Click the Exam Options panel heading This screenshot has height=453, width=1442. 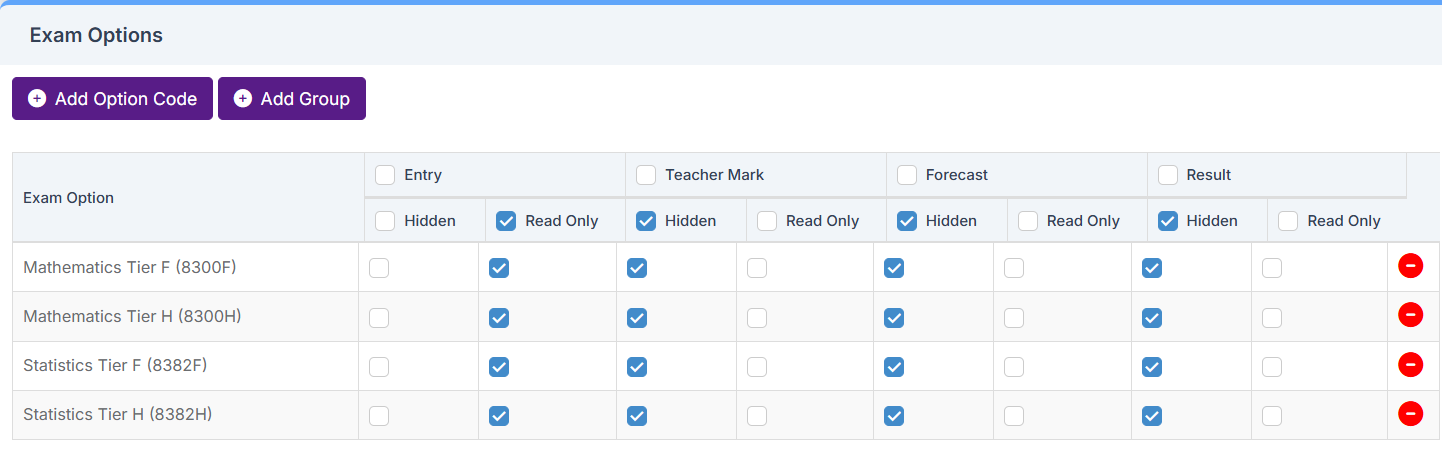(x=96, y=36)
